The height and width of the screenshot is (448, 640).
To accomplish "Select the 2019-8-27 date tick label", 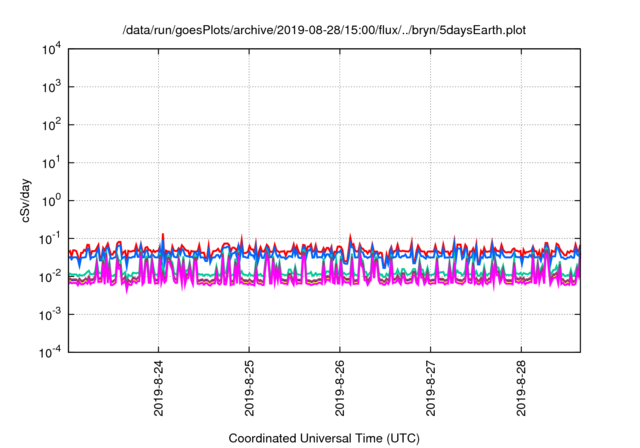I will pos(430,388).
